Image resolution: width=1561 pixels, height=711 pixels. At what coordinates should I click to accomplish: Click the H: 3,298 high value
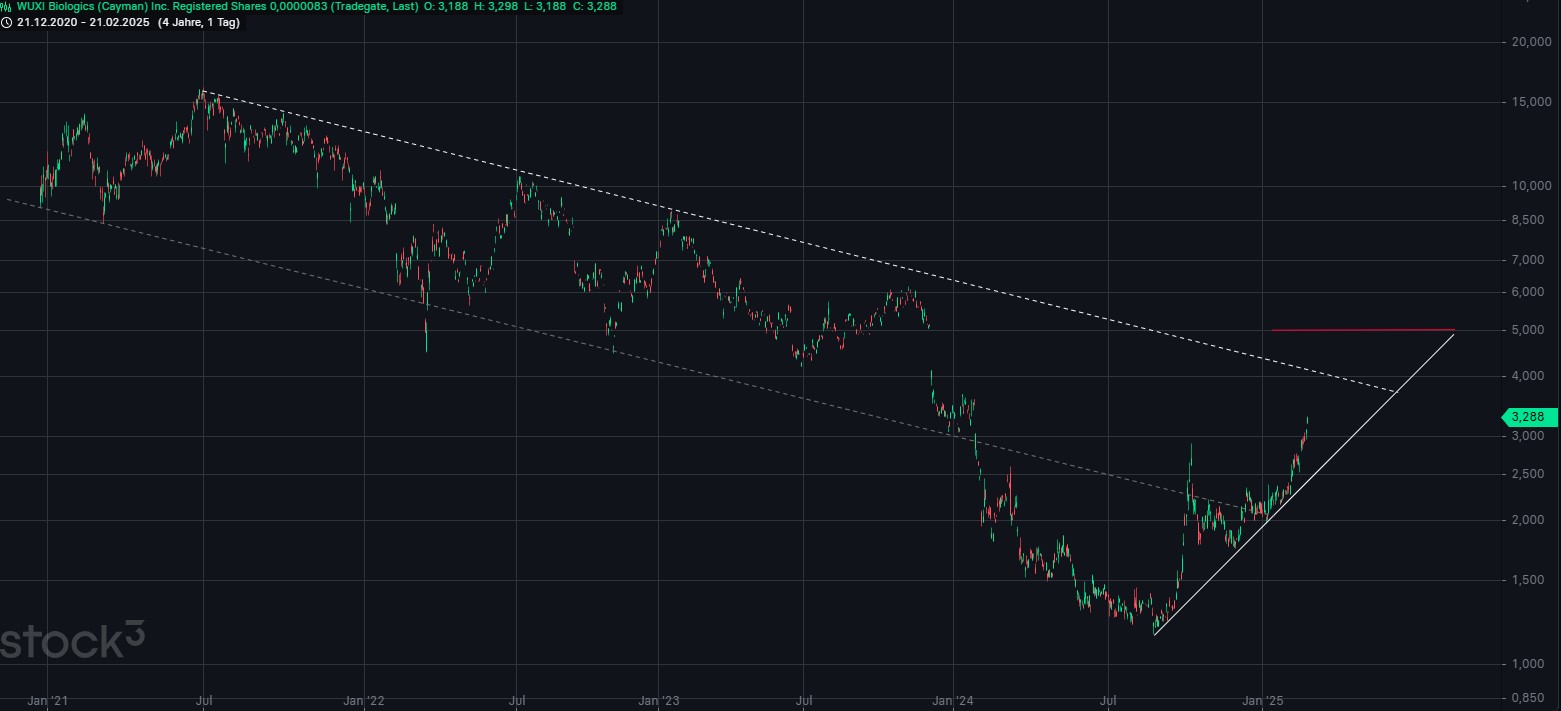(x=495, y=6)
